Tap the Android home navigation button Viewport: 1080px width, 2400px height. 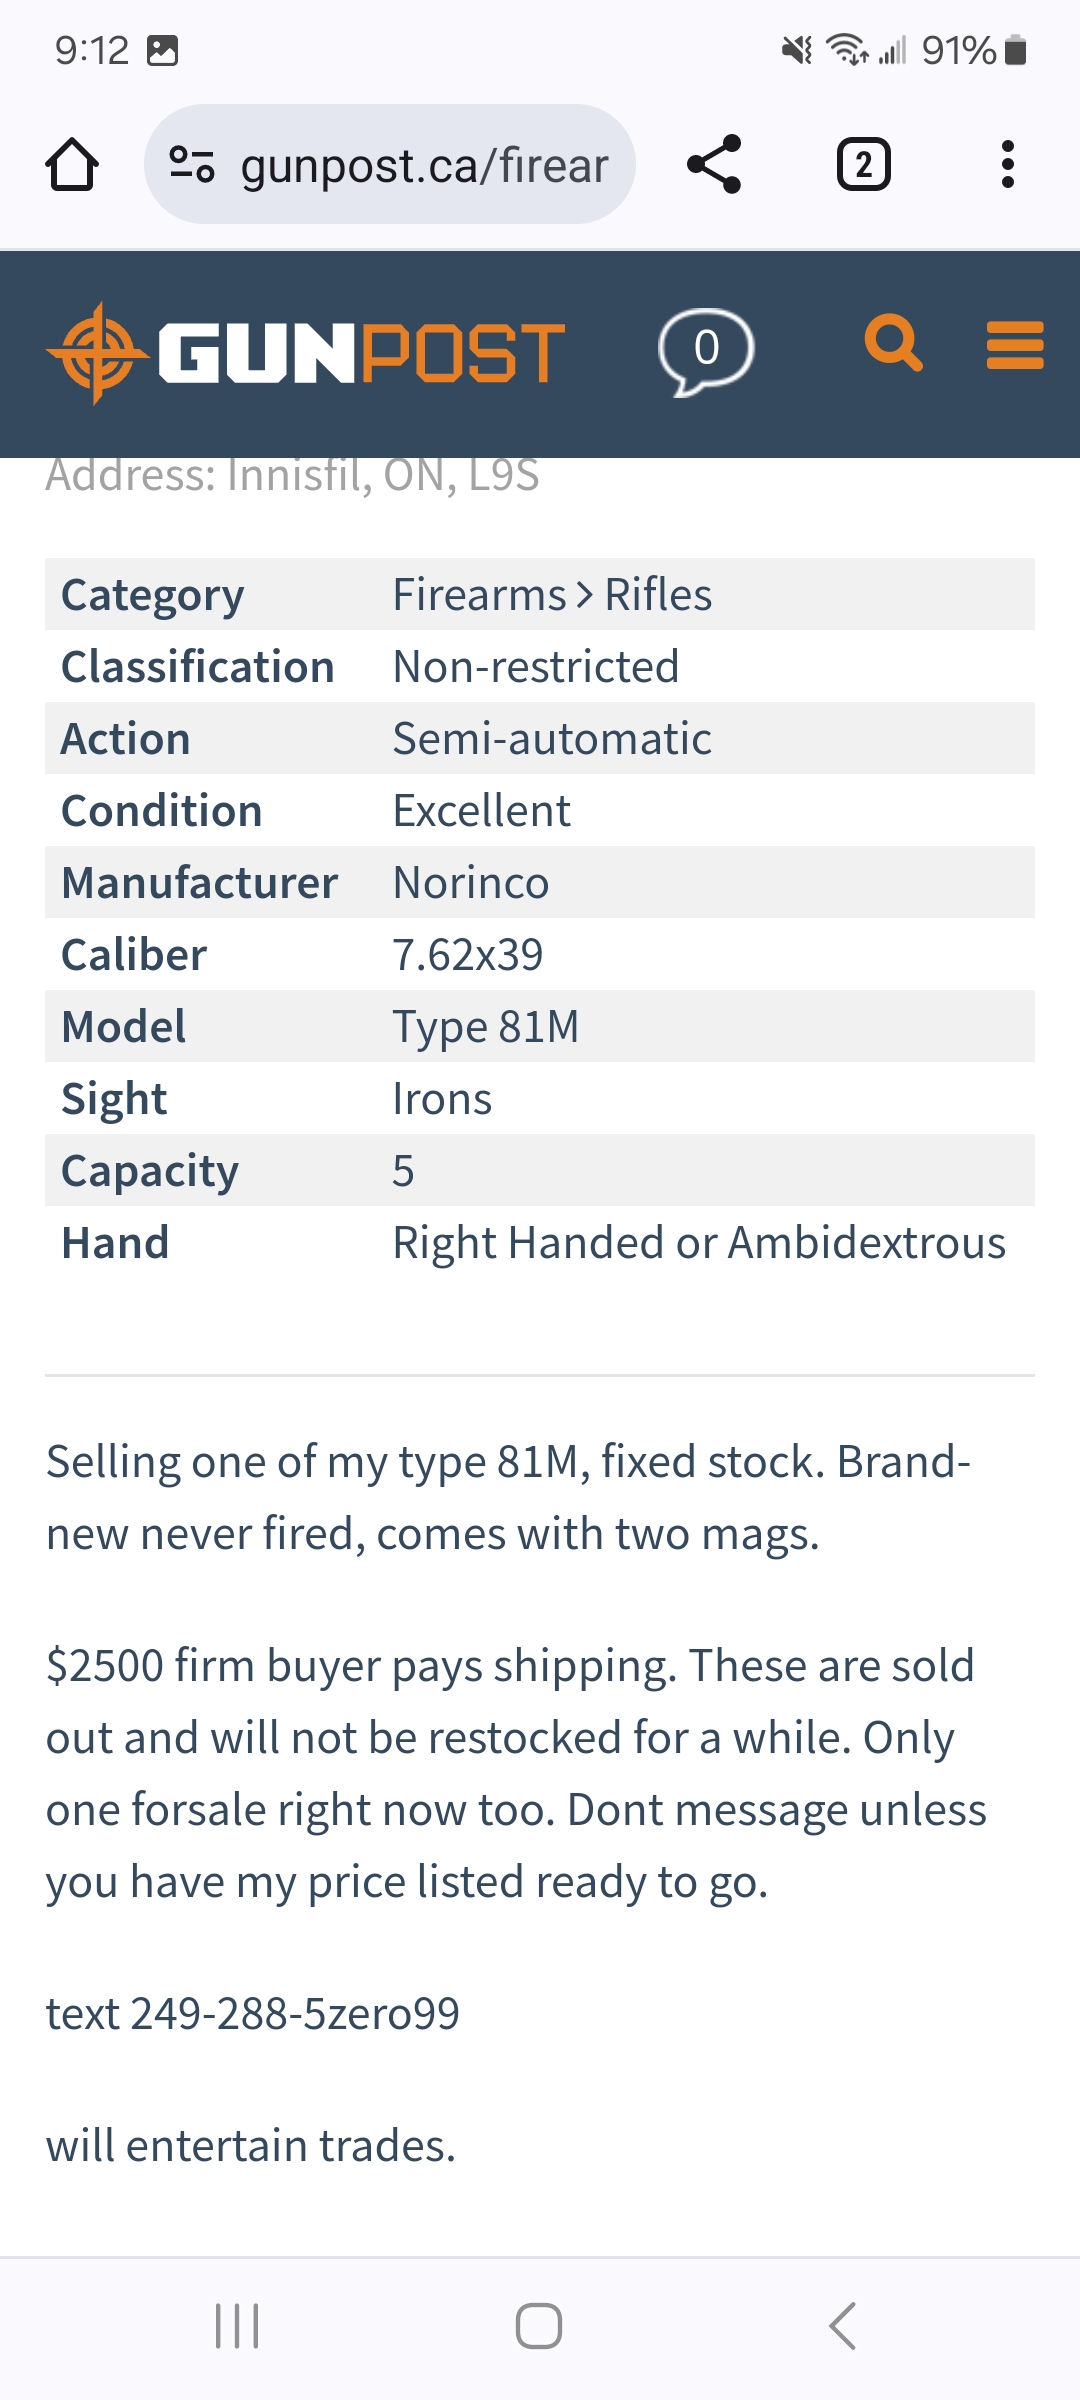[539, 2326]
